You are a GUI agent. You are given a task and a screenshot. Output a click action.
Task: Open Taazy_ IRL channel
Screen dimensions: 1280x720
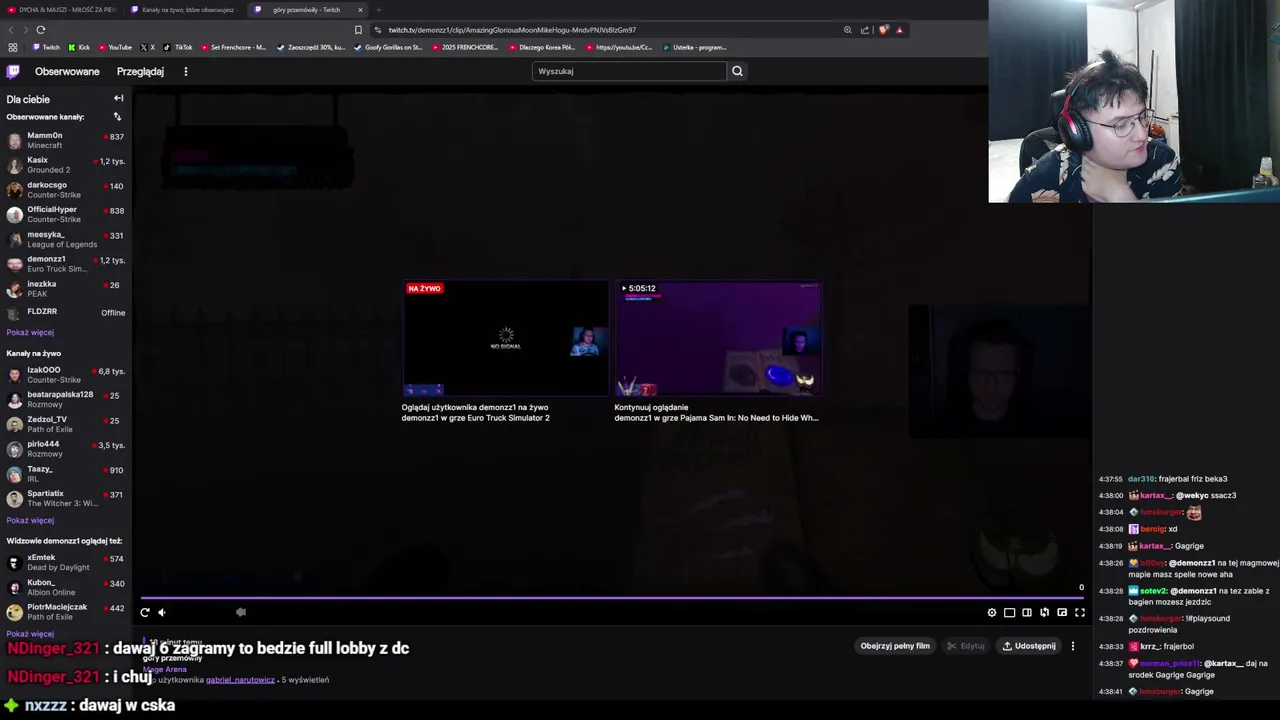[65, 474]
